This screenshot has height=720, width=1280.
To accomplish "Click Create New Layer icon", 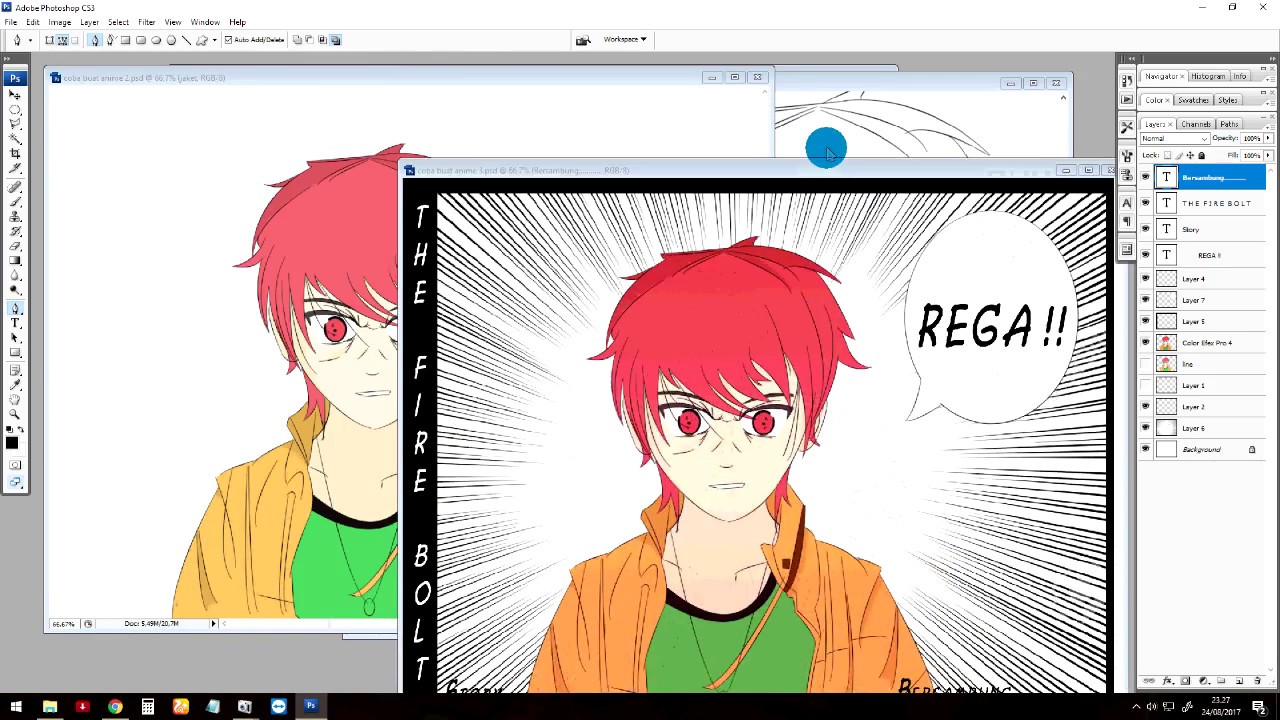I will coord(1239,681).
